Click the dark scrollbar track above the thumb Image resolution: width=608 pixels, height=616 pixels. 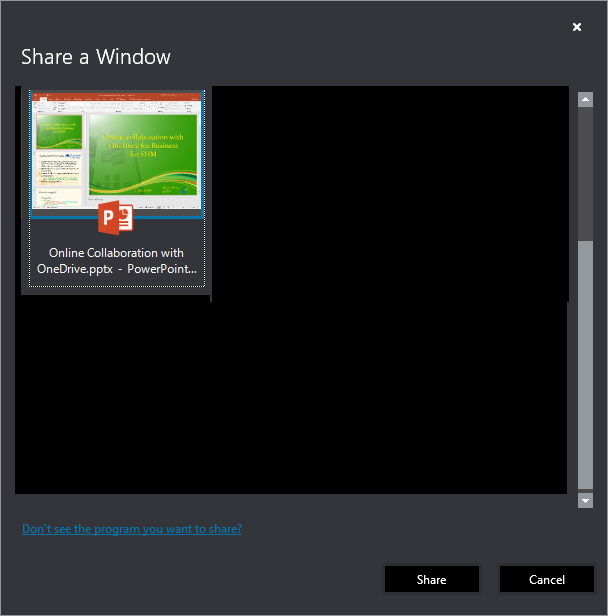(585, 170)
